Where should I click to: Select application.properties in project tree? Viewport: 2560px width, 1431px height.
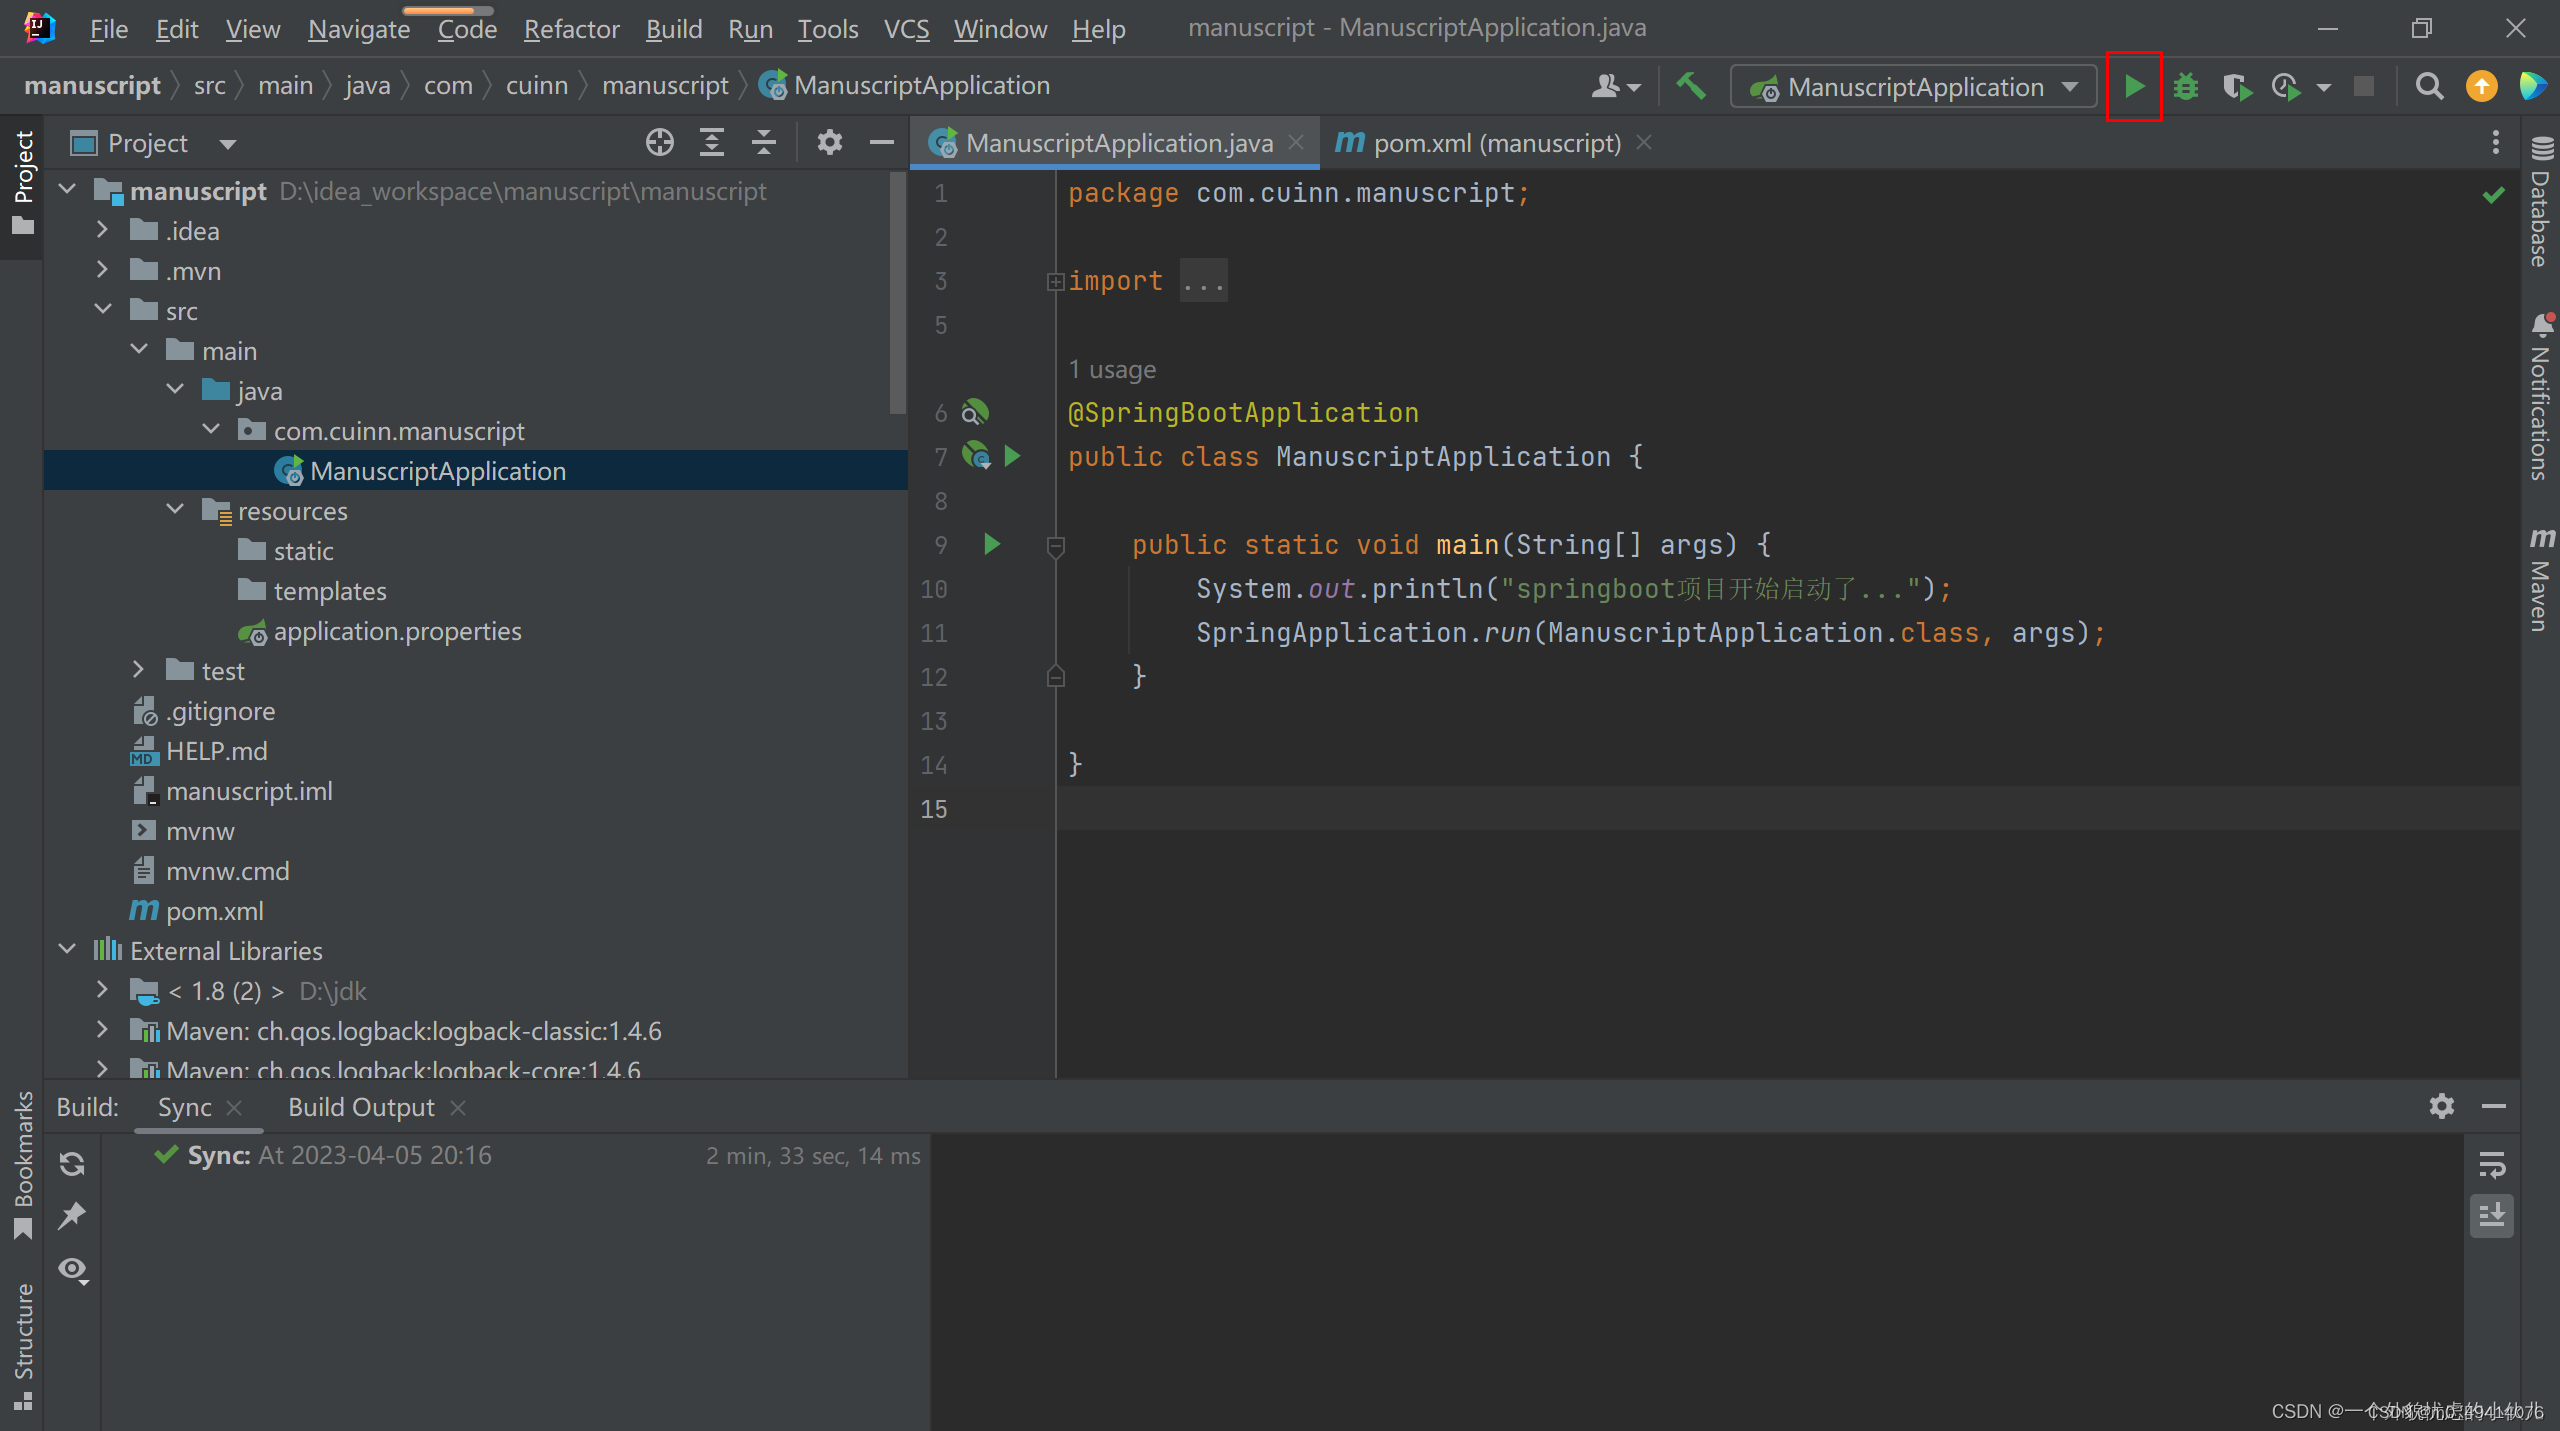pos(397,631)
